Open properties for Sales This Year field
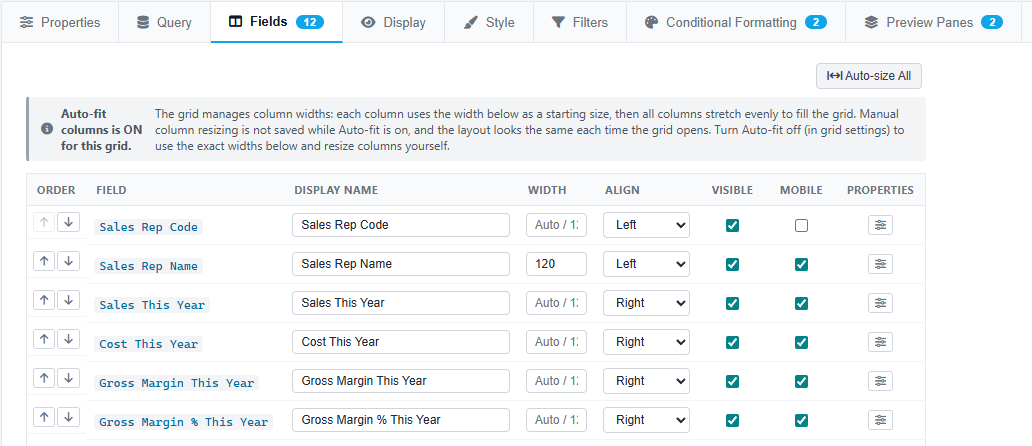Viewport: 1032px width, 446px height. click(880, 303)
